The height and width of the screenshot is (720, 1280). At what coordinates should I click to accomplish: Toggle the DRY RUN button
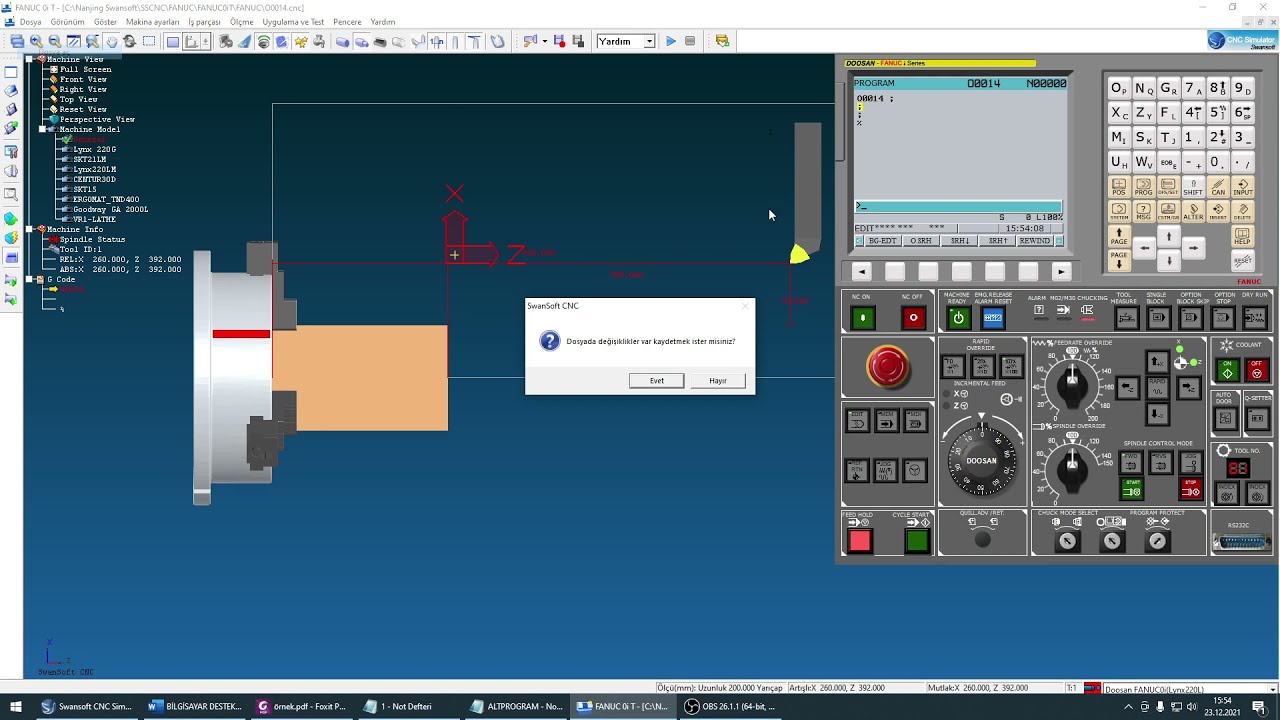point(1254,318)
